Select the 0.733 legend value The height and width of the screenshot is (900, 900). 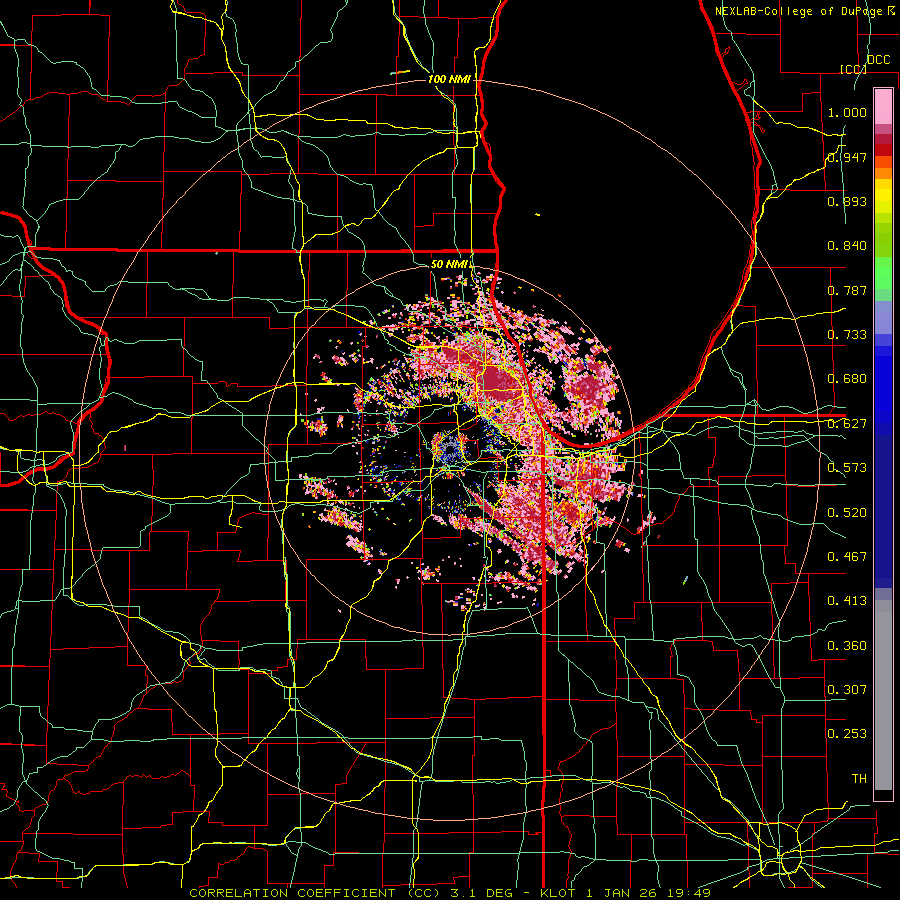coord(847,335)
